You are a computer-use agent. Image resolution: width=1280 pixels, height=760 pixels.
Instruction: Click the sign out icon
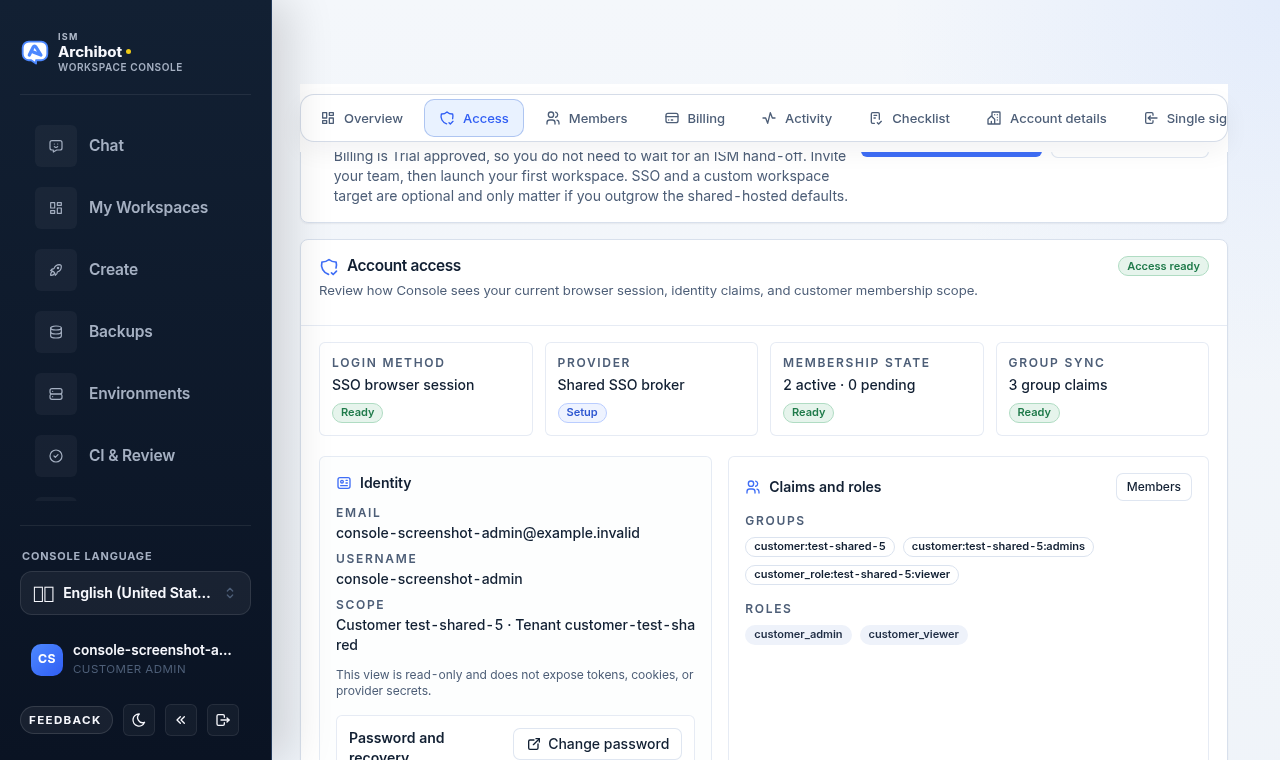click(x=223, y=720)
